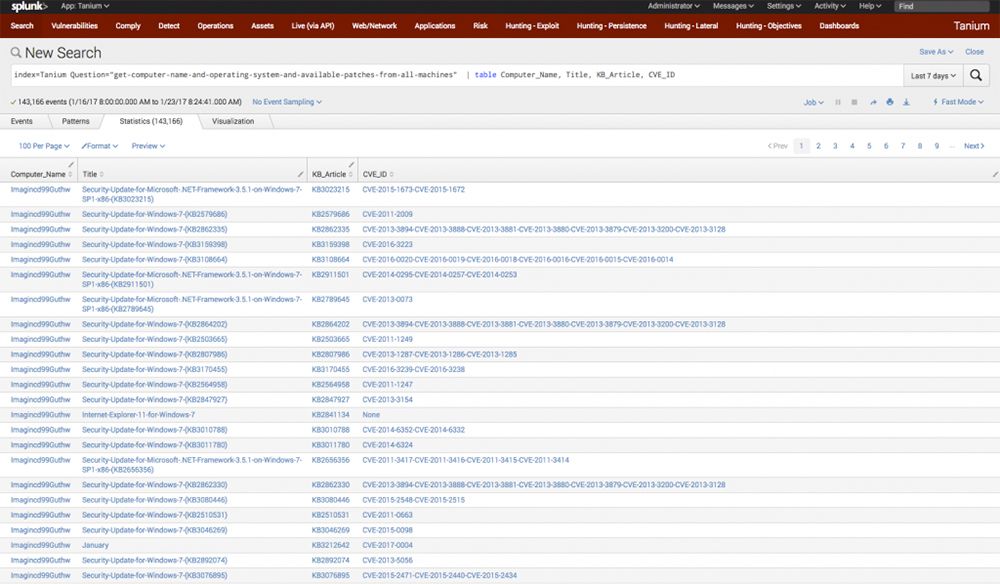
Task: Open the Save As dropdown
Action: (936, 52)
